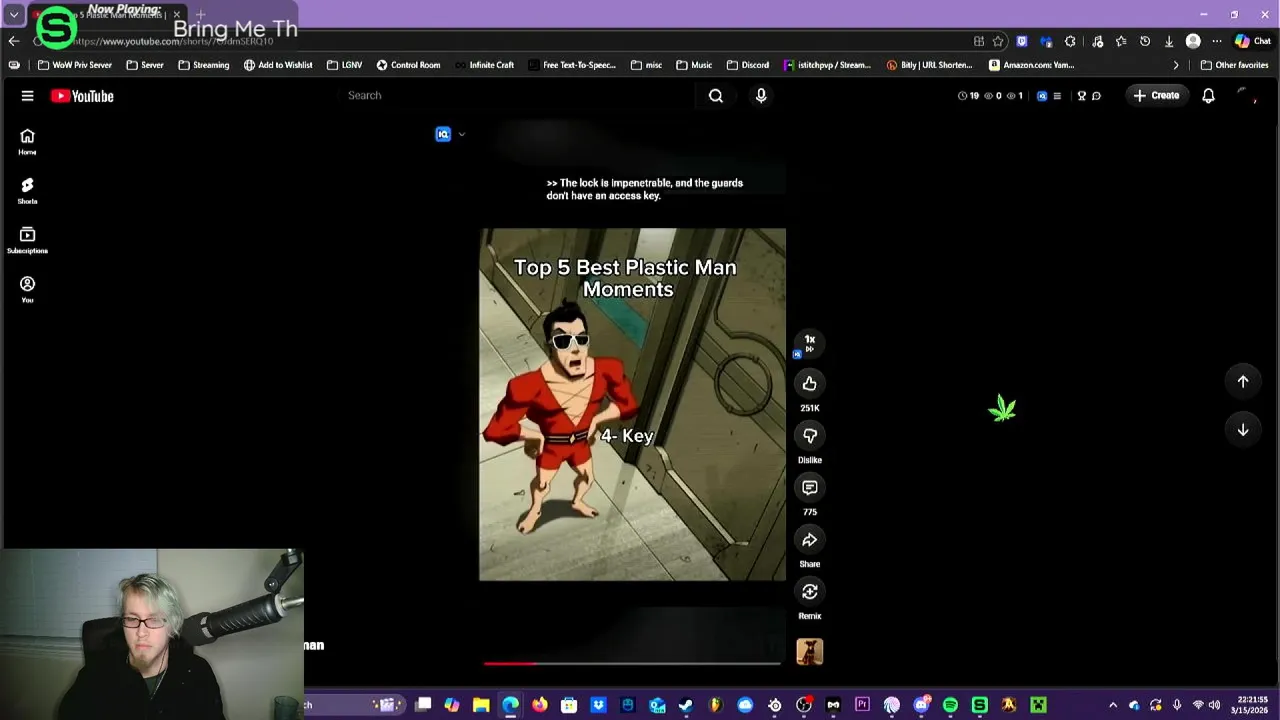The width and height of the screenshot is (1280, 720).
Task: Open the Streaming bookmark folder
Action: tap(204, 65)
